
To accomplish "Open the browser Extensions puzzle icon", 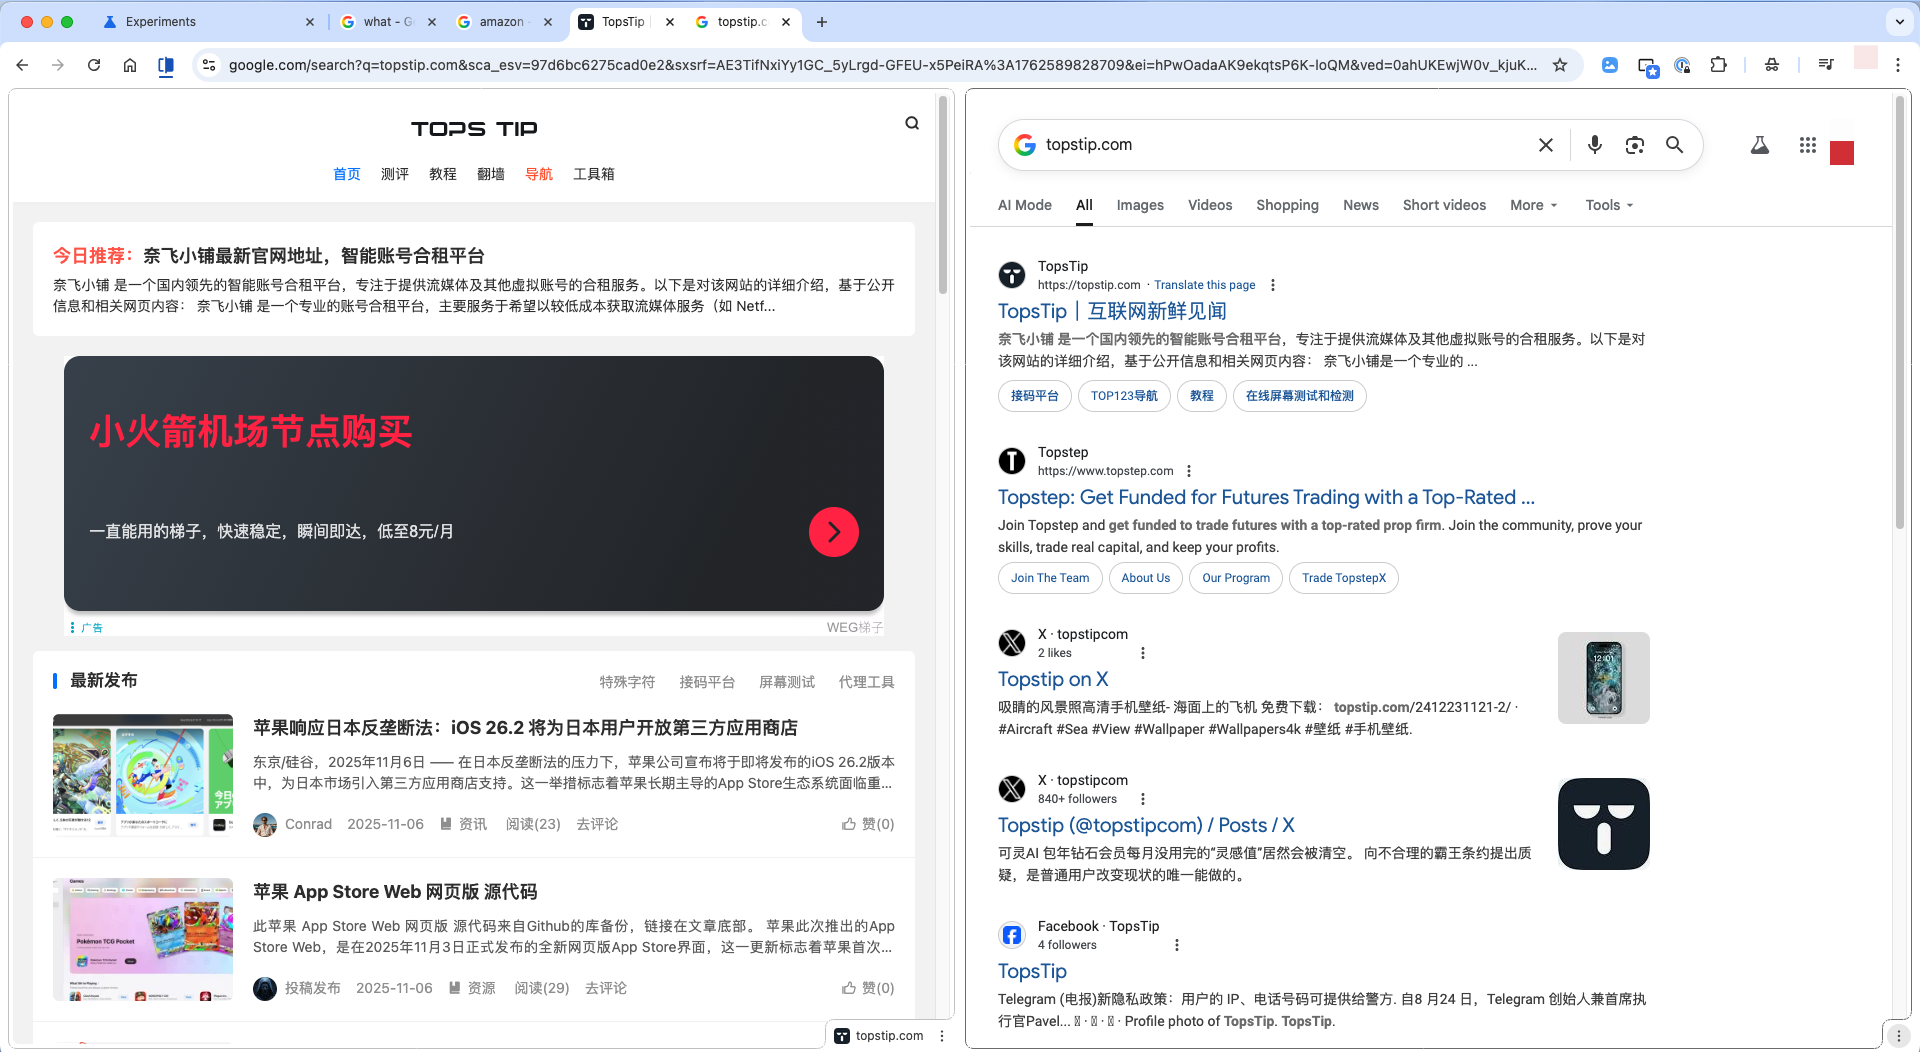I will pyautogui.click(x=1719, y=65).
